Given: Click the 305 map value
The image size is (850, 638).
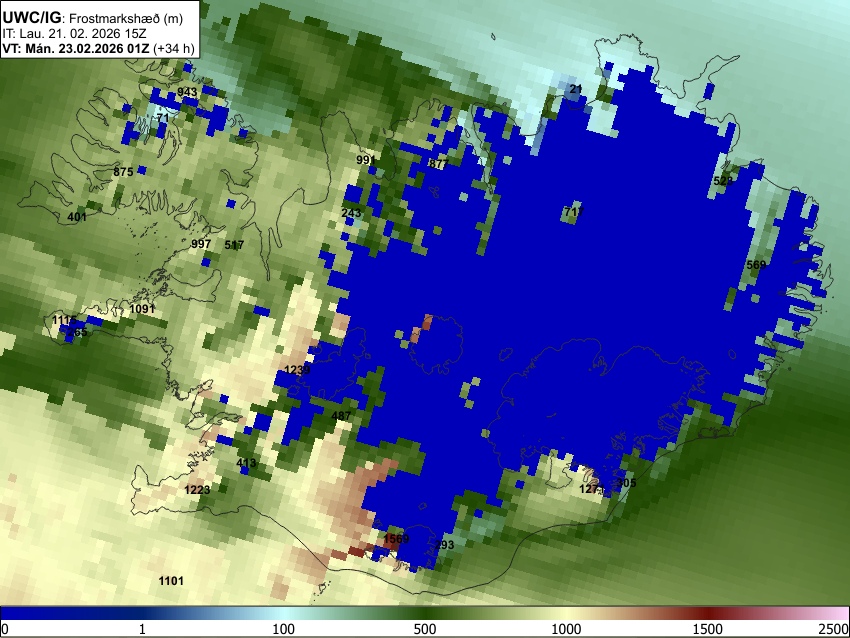Looking at the screenshot, I should coord(626,483).
